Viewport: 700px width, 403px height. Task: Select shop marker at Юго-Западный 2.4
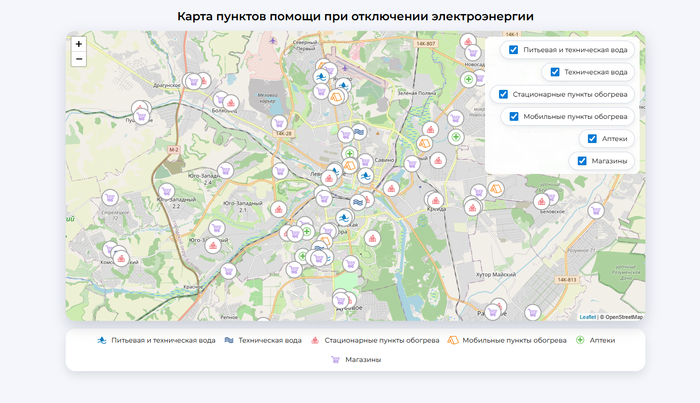pyautogui.click(x=225, y=170)
